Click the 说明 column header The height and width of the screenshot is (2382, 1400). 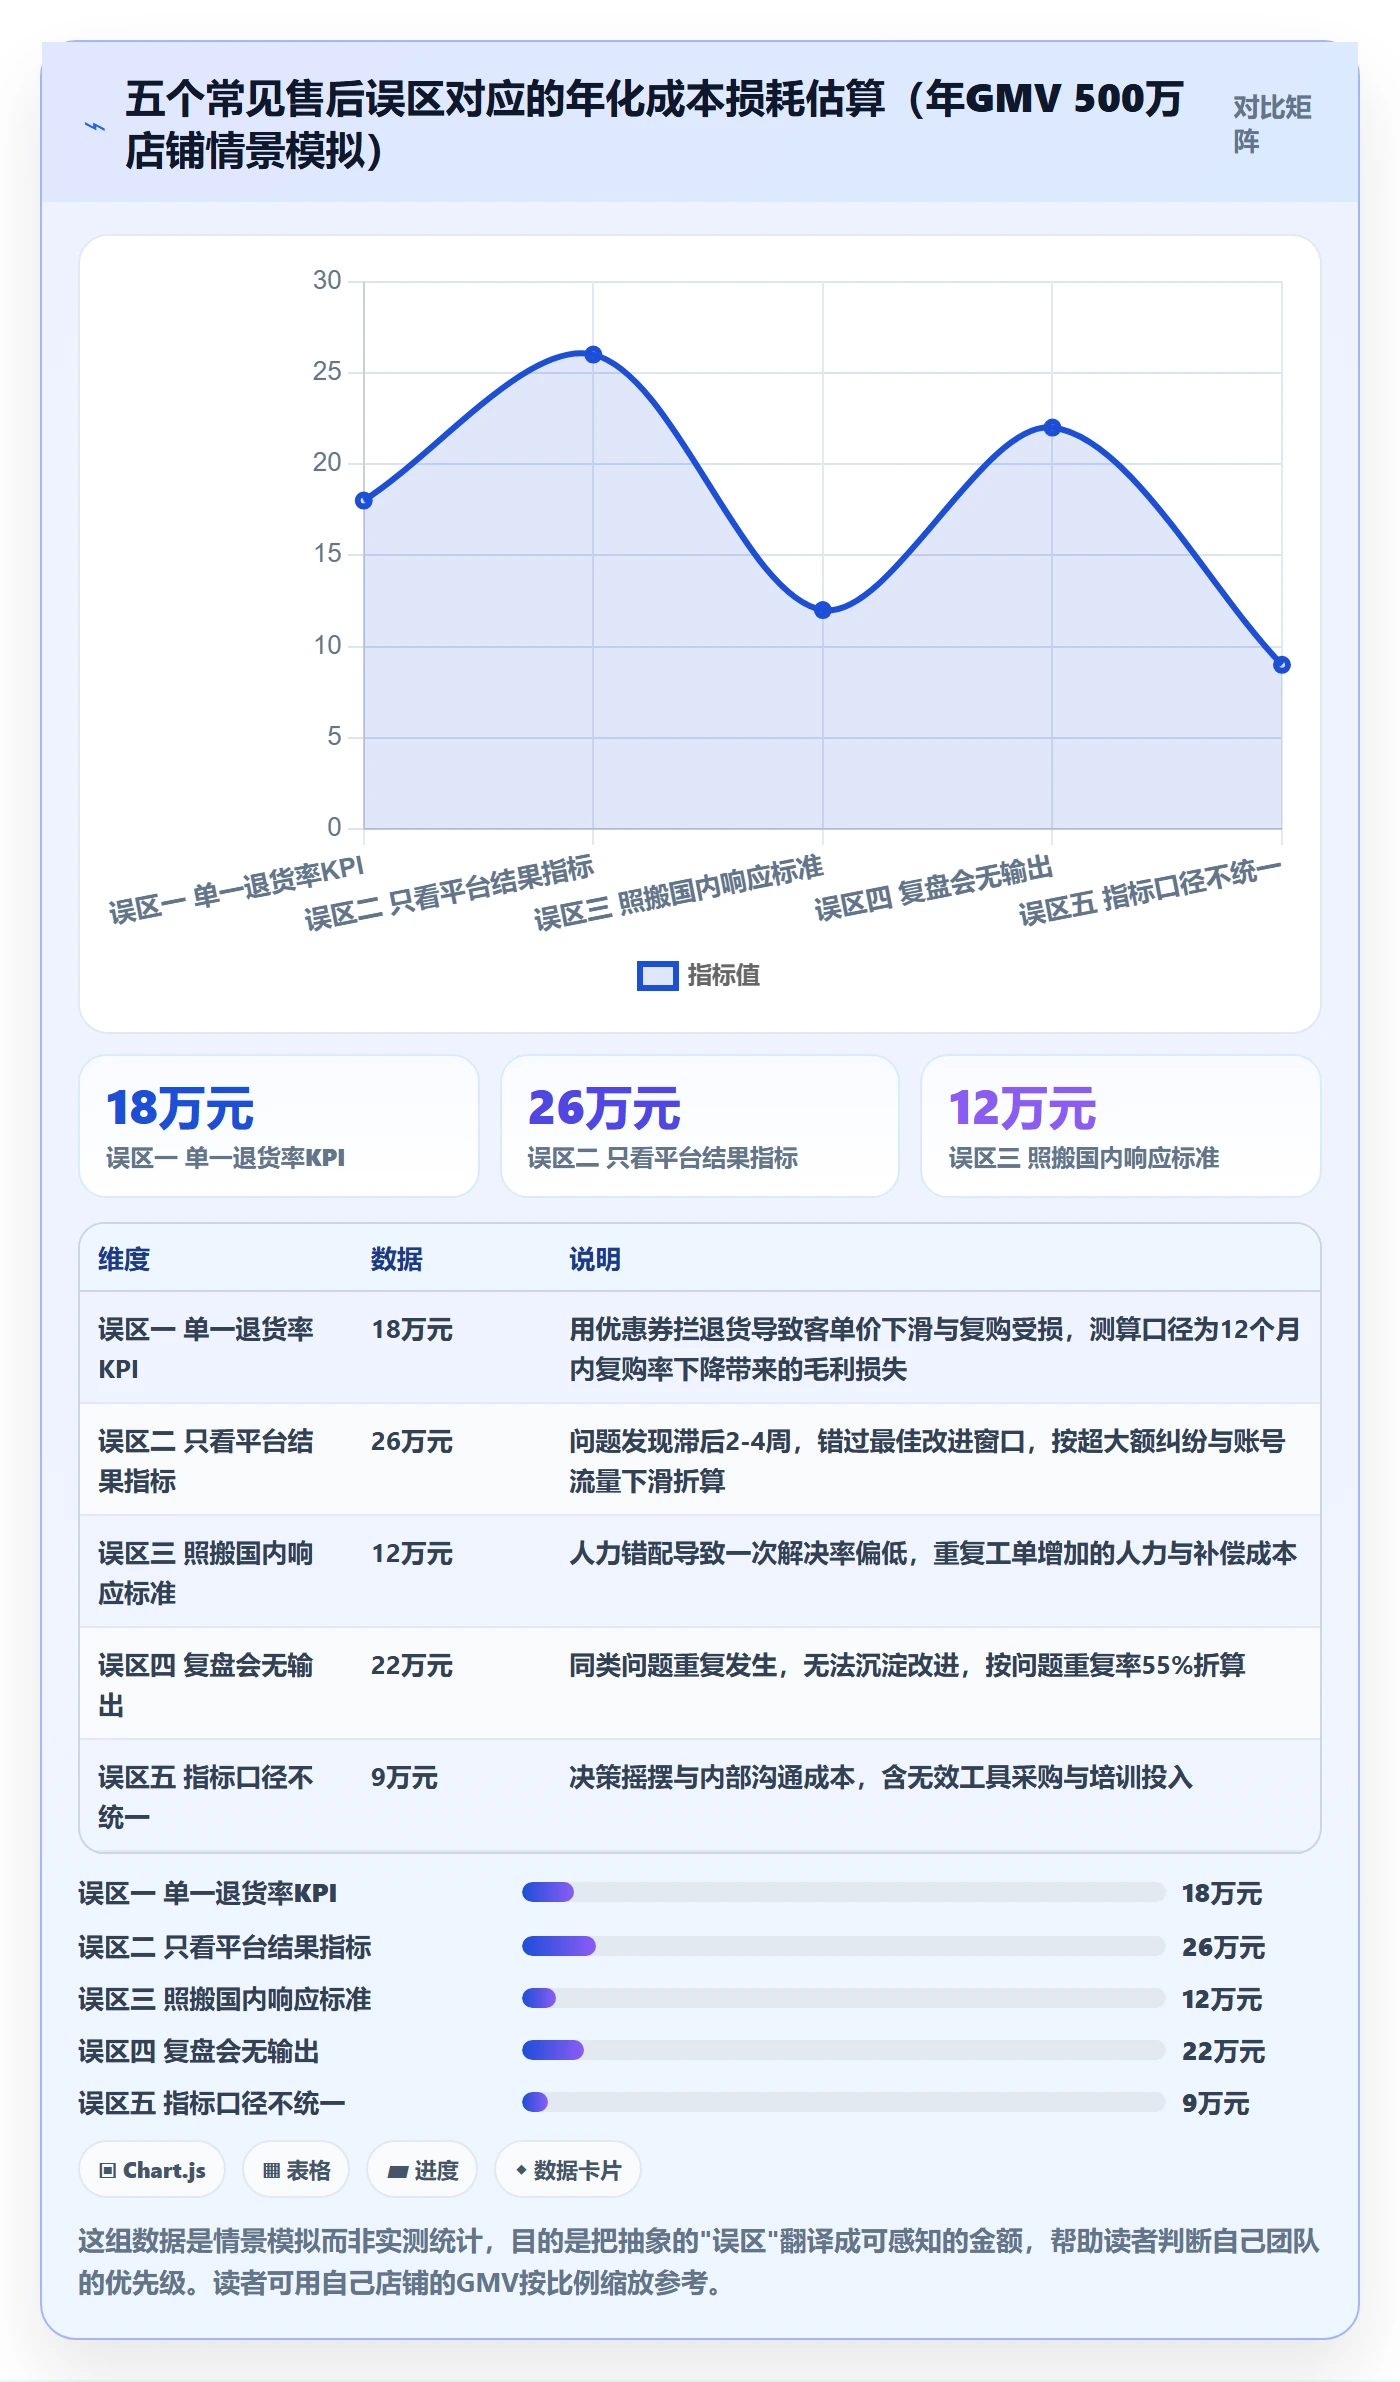coord(595,1259)
